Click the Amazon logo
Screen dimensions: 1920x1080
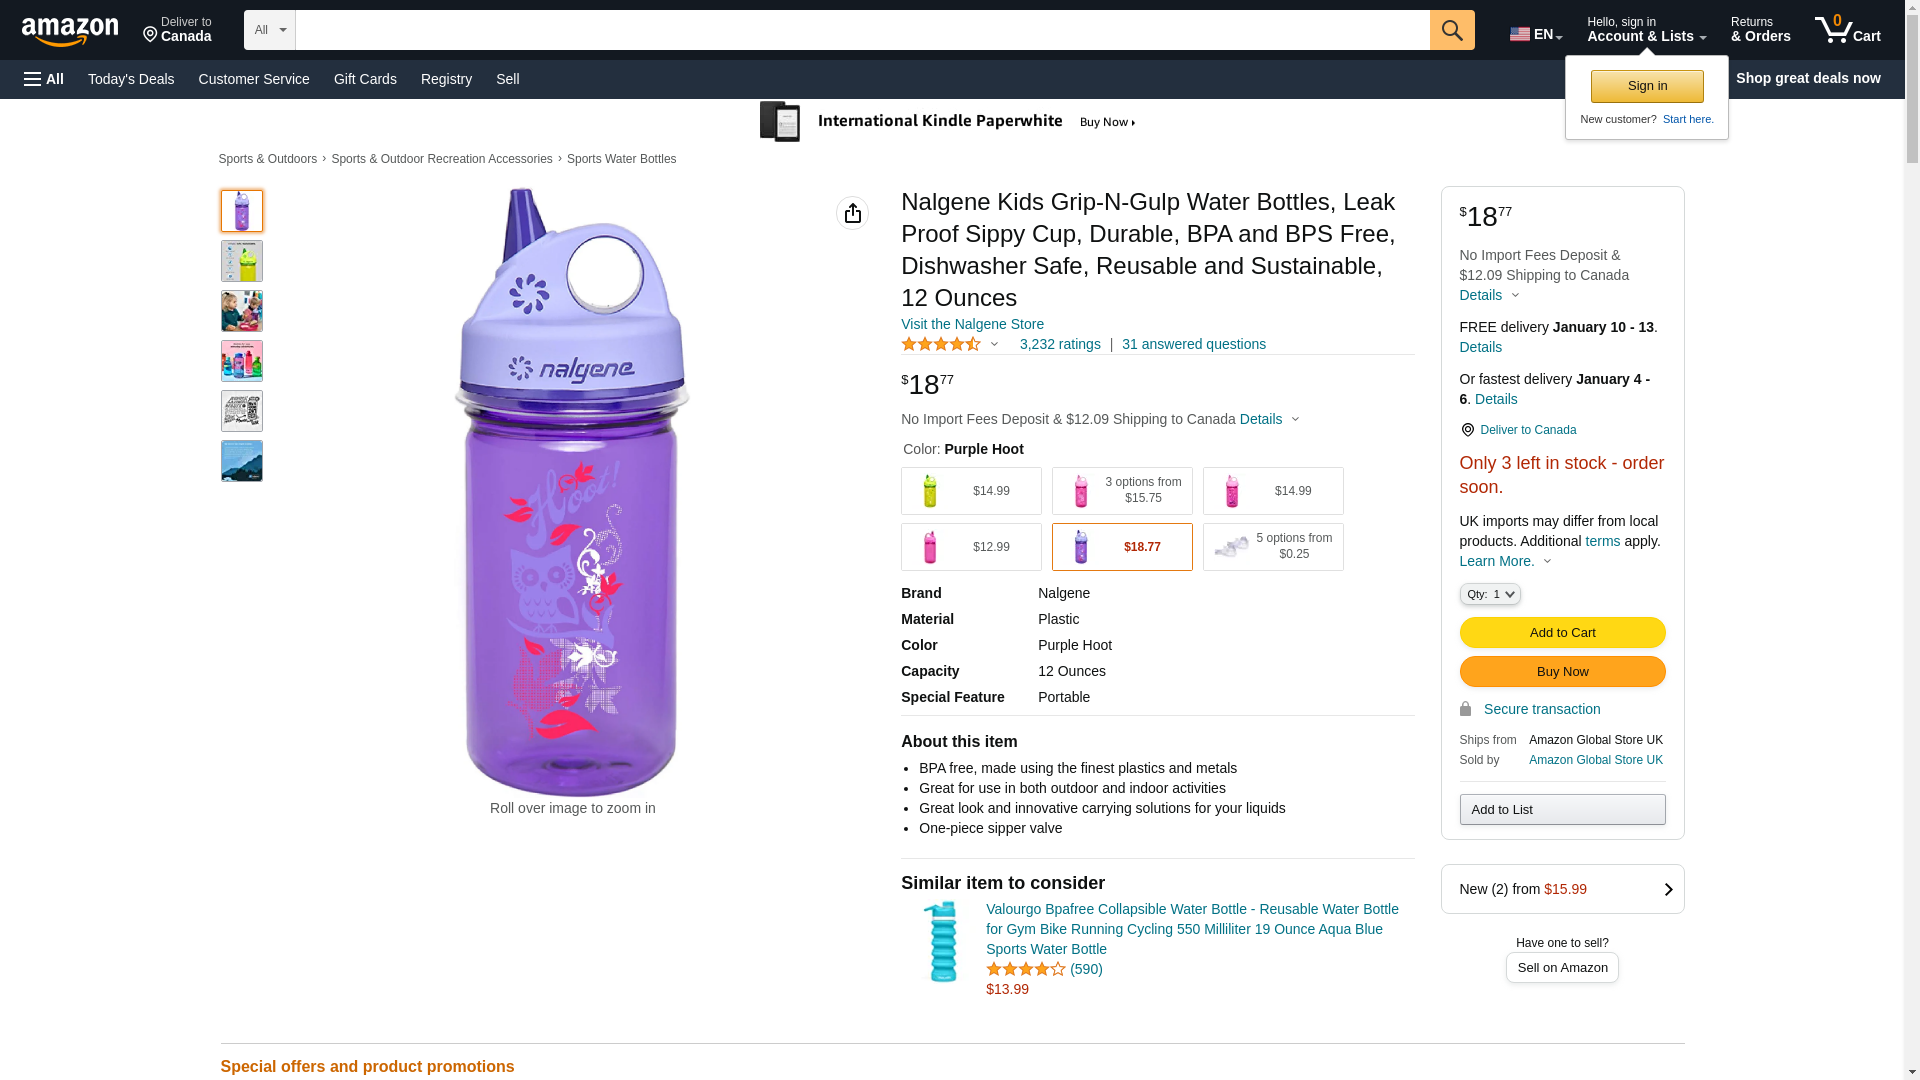[70, 31]
